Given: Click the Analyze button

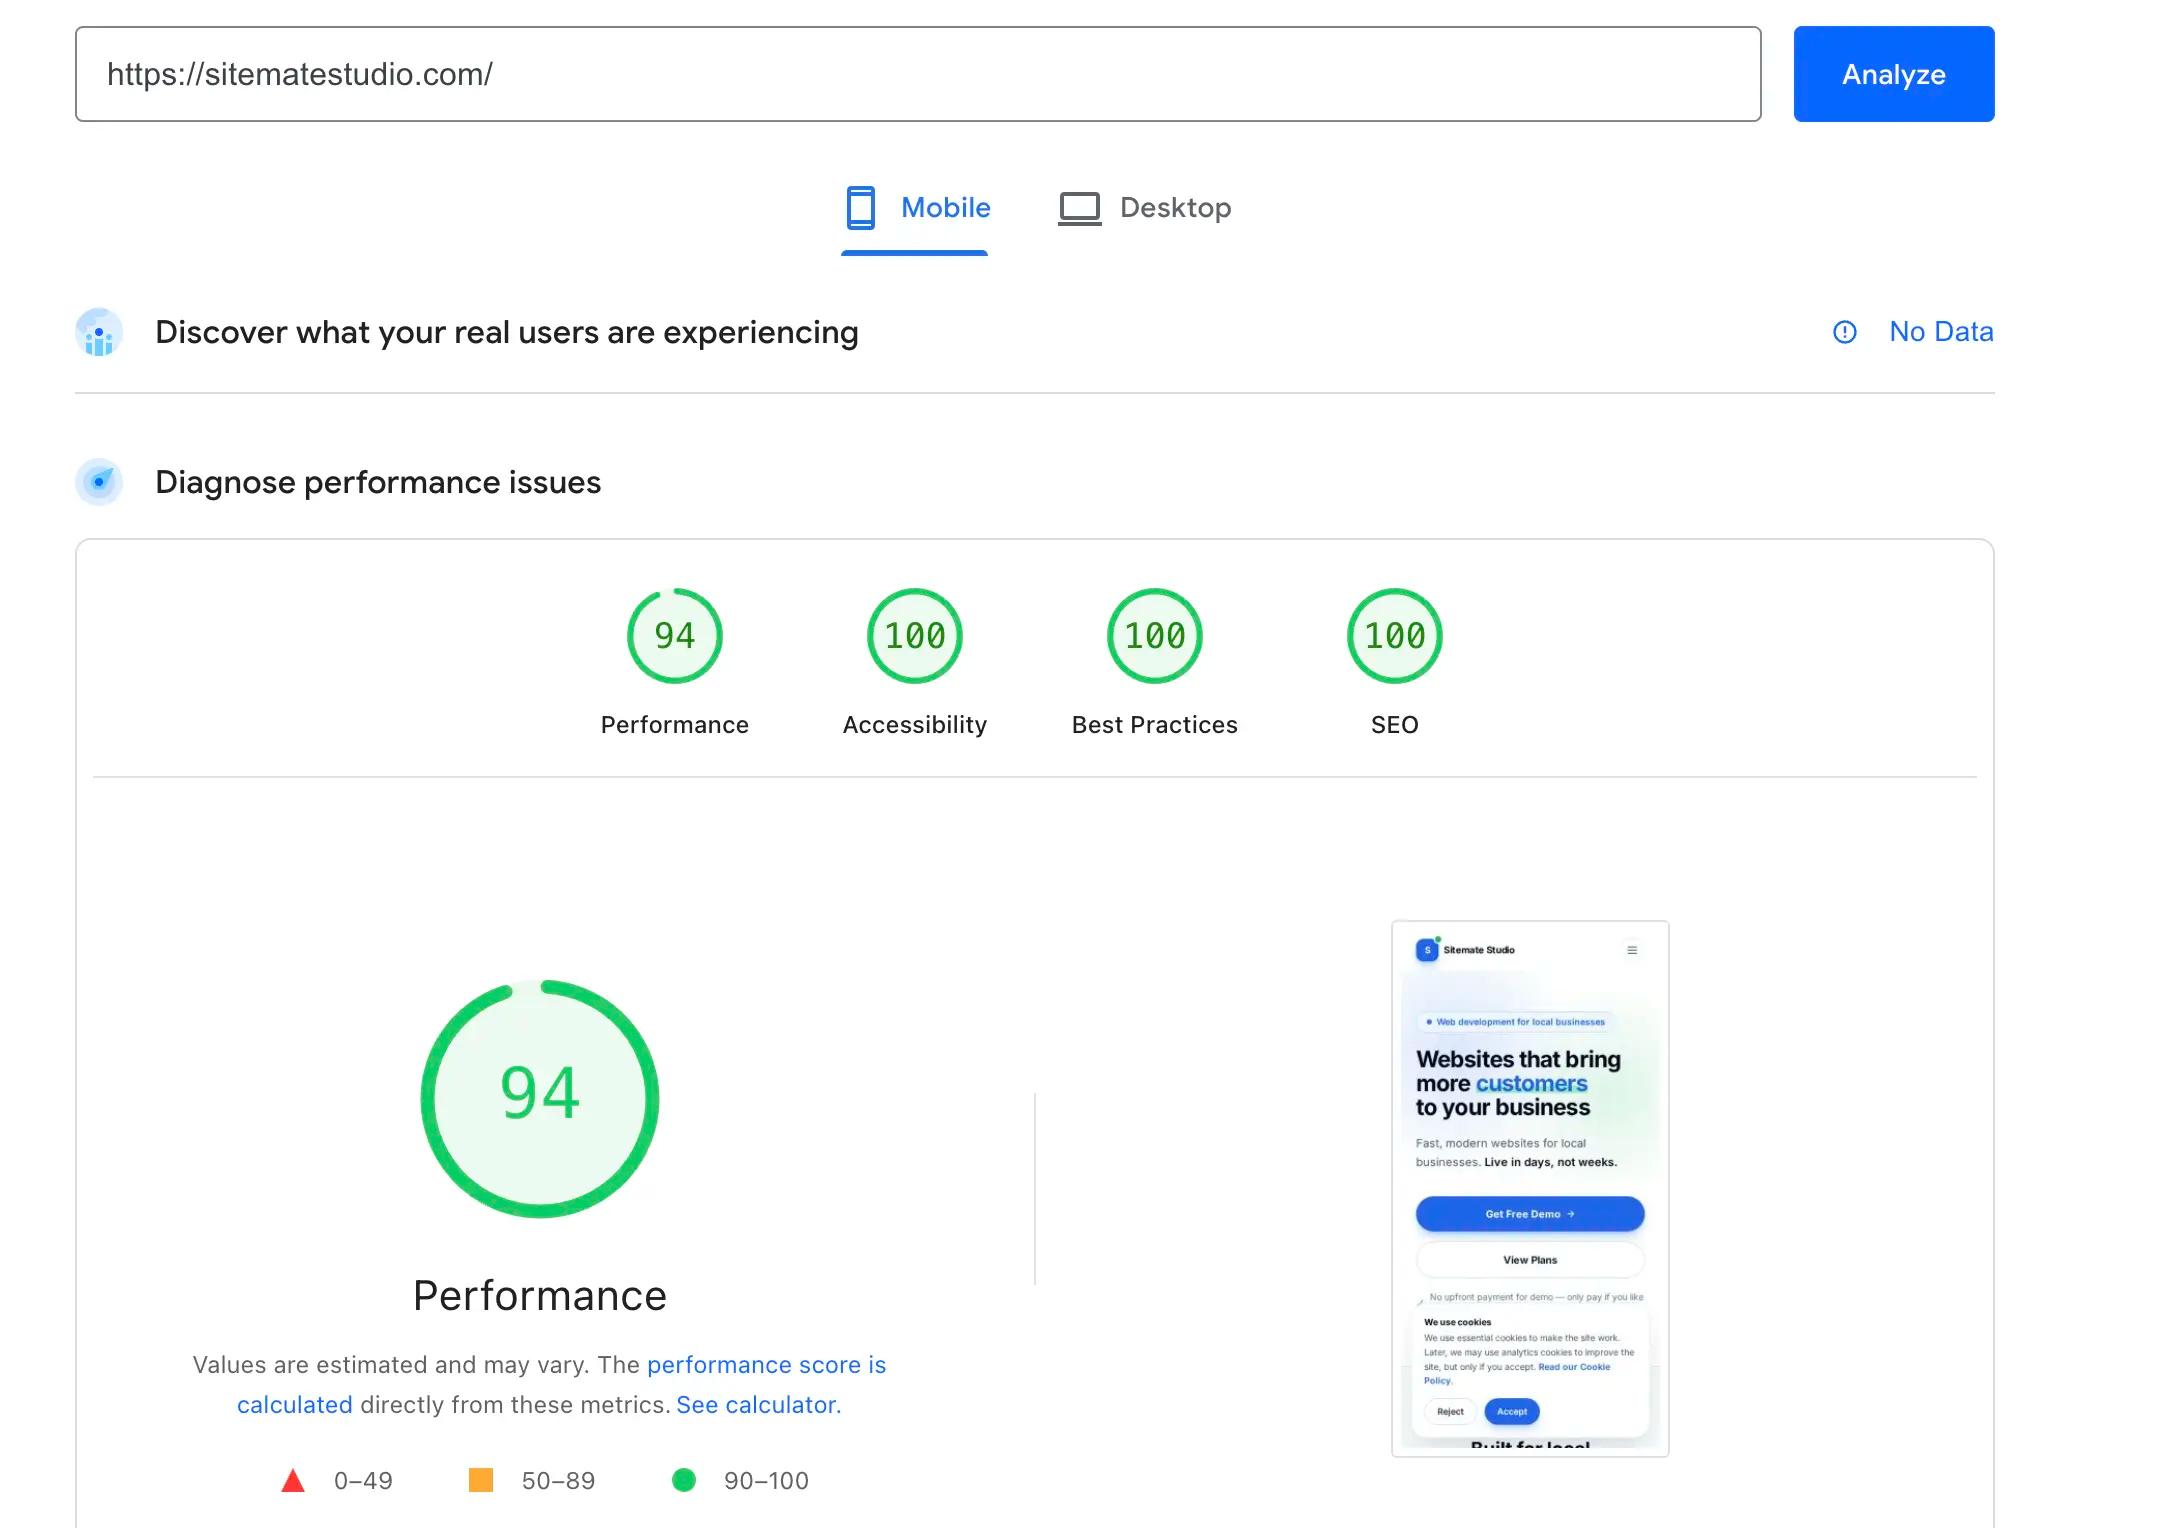Looking at the screenshot, I should click(1893, 74).
